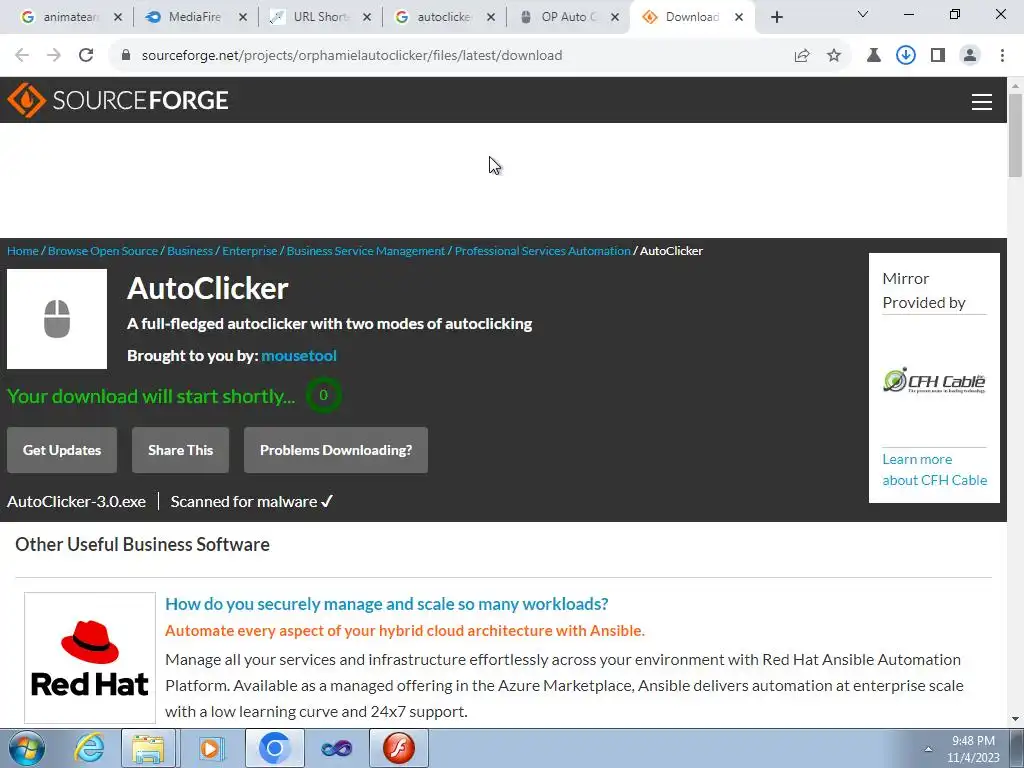Viewport: 1024px width, 768px height.
Task: Open the mousetool author link
Action: coord(299,355)
